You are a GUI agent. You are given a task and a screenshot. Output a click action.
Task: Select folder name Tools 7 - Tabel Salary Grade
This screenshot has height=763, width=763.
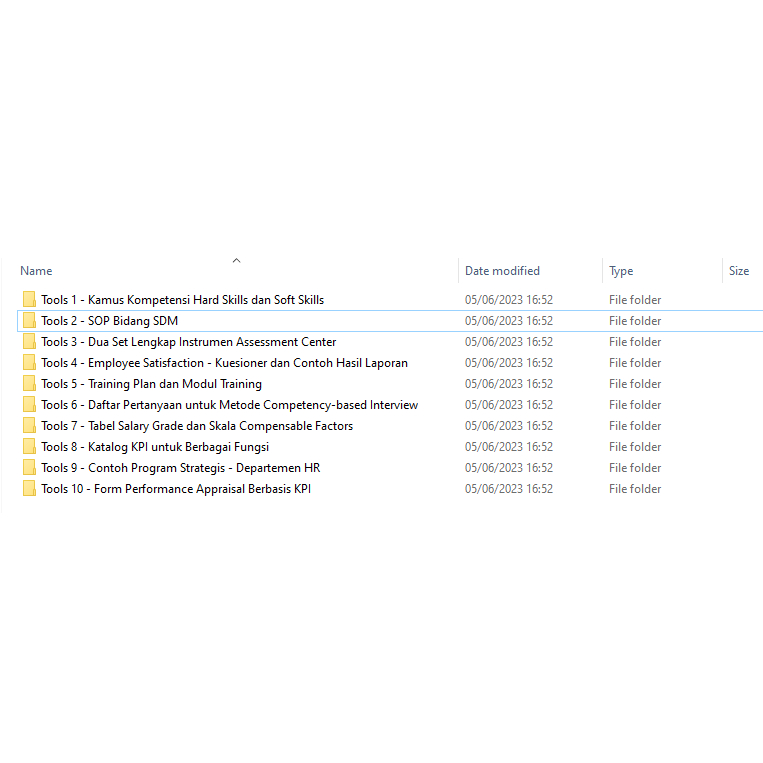pyautogui.click(x=197, y=425)
